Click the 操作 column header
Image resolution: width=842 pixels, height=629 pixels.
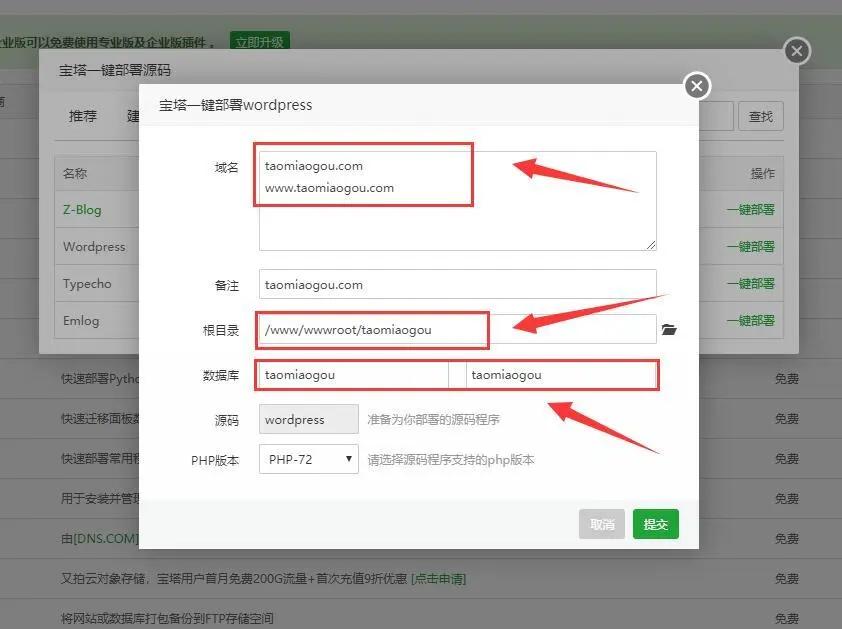(763, 173)
